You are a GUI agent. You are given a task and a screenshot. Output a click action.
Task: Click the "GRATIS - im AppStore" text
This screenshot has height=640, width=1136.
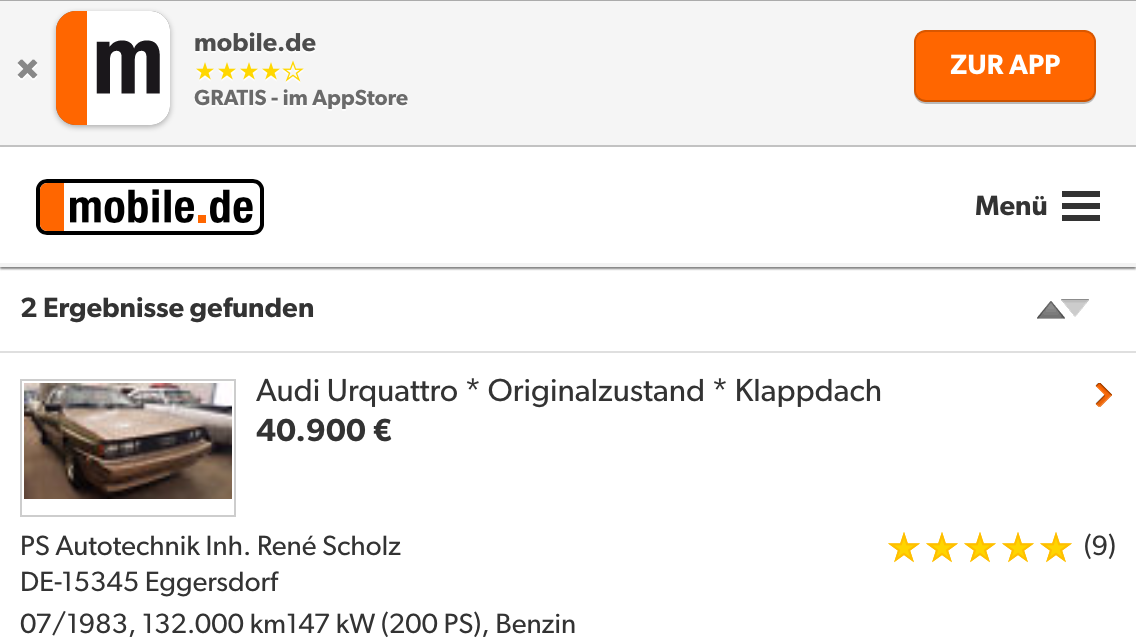point(301,98)
